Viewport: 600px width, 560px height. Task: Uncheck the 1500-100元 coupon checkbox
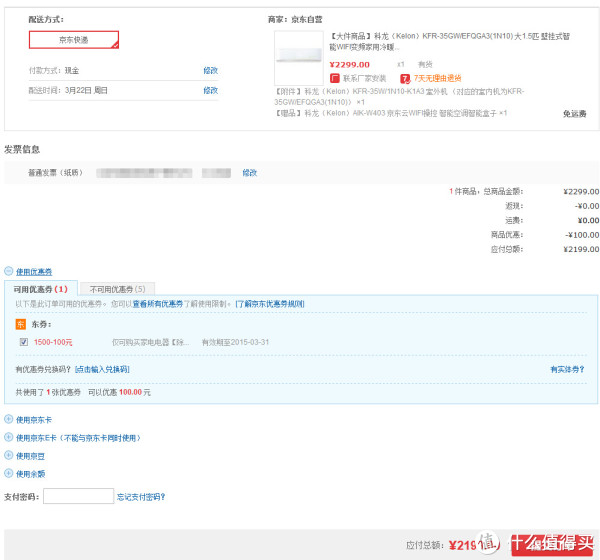(24, 342)
